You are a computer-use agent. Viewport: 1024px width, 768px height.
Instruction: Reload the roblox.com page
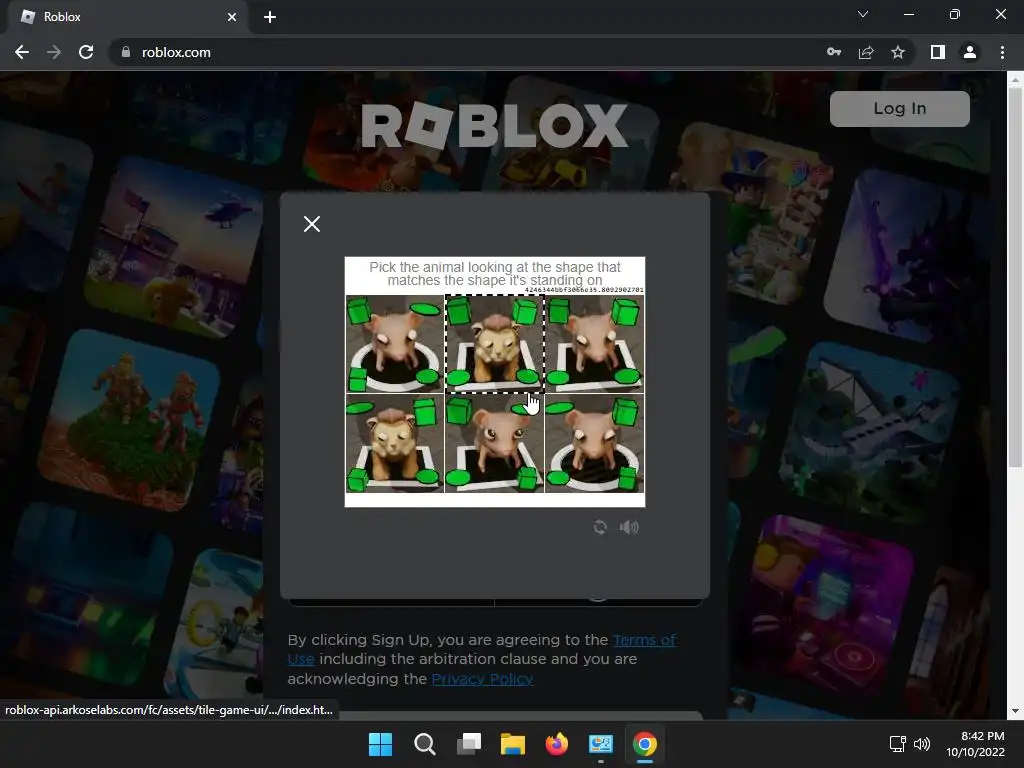[x=86, y=52]
